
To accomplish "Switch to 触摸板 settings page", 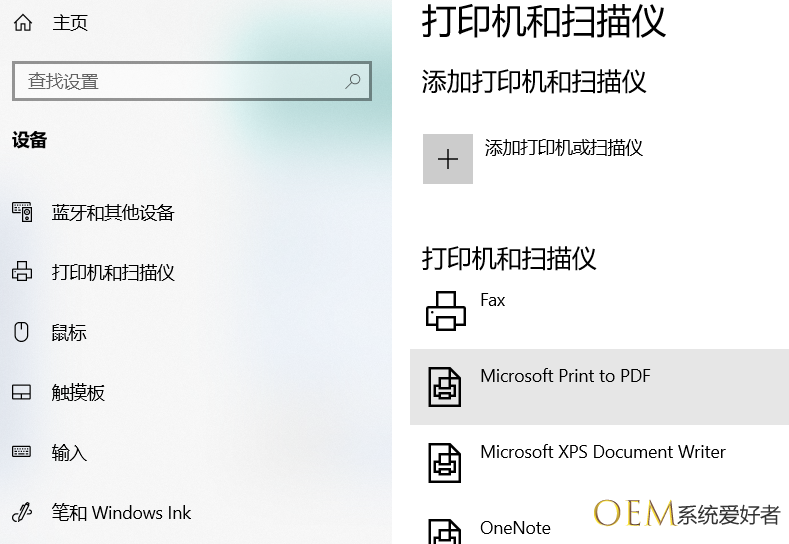I will 78,392.
